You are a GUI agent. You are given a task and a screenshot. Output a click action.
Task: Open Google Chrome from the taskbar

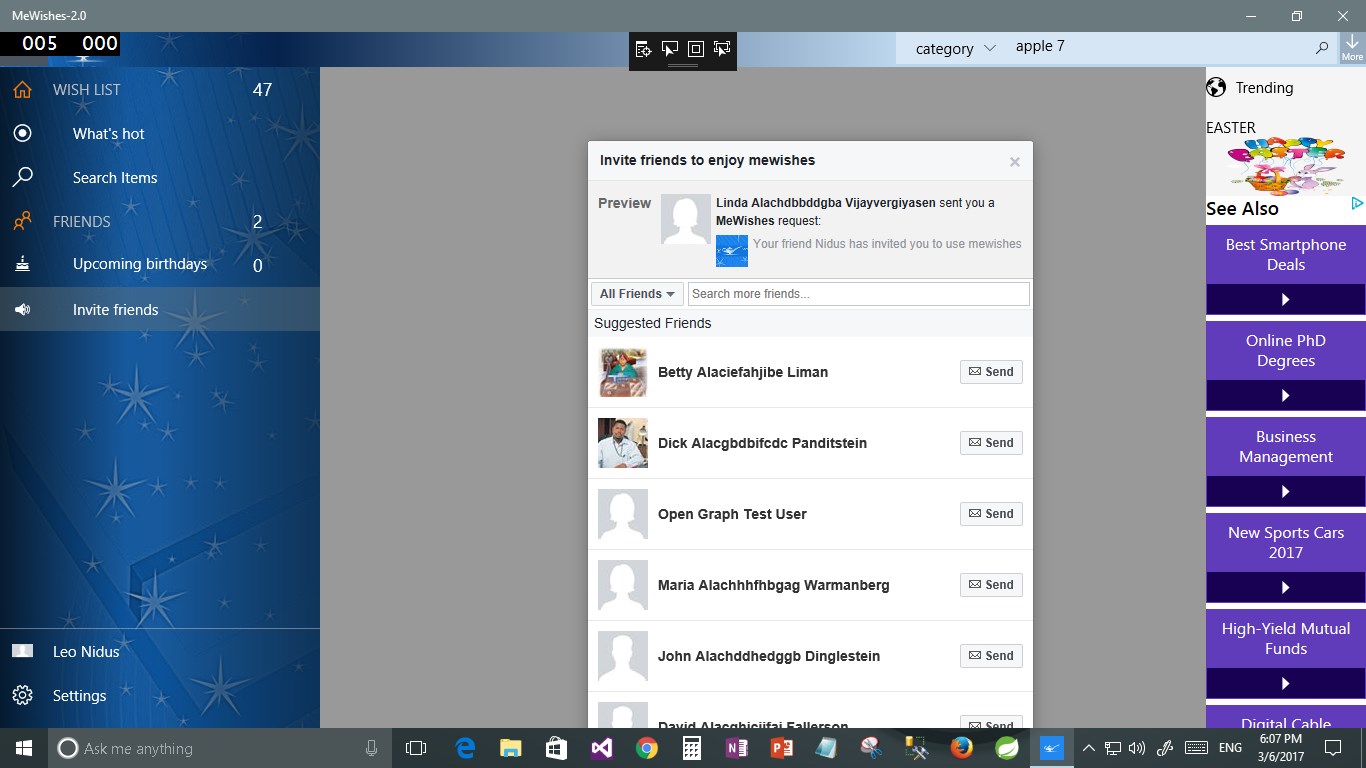(x=646, y=748)
